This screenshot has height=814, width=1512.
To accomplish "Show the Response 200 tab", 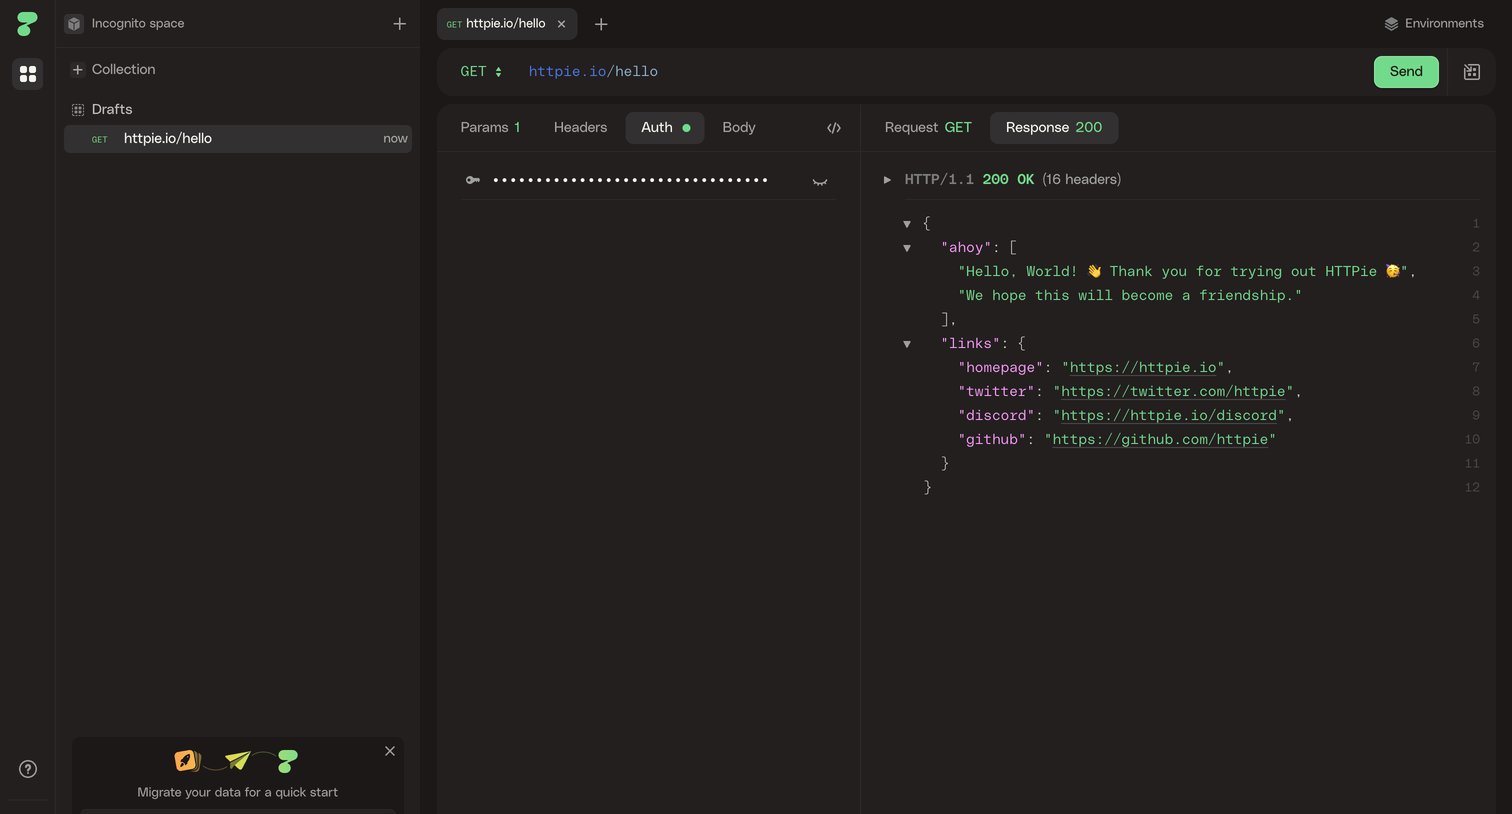I will [x=1054, y=128].
